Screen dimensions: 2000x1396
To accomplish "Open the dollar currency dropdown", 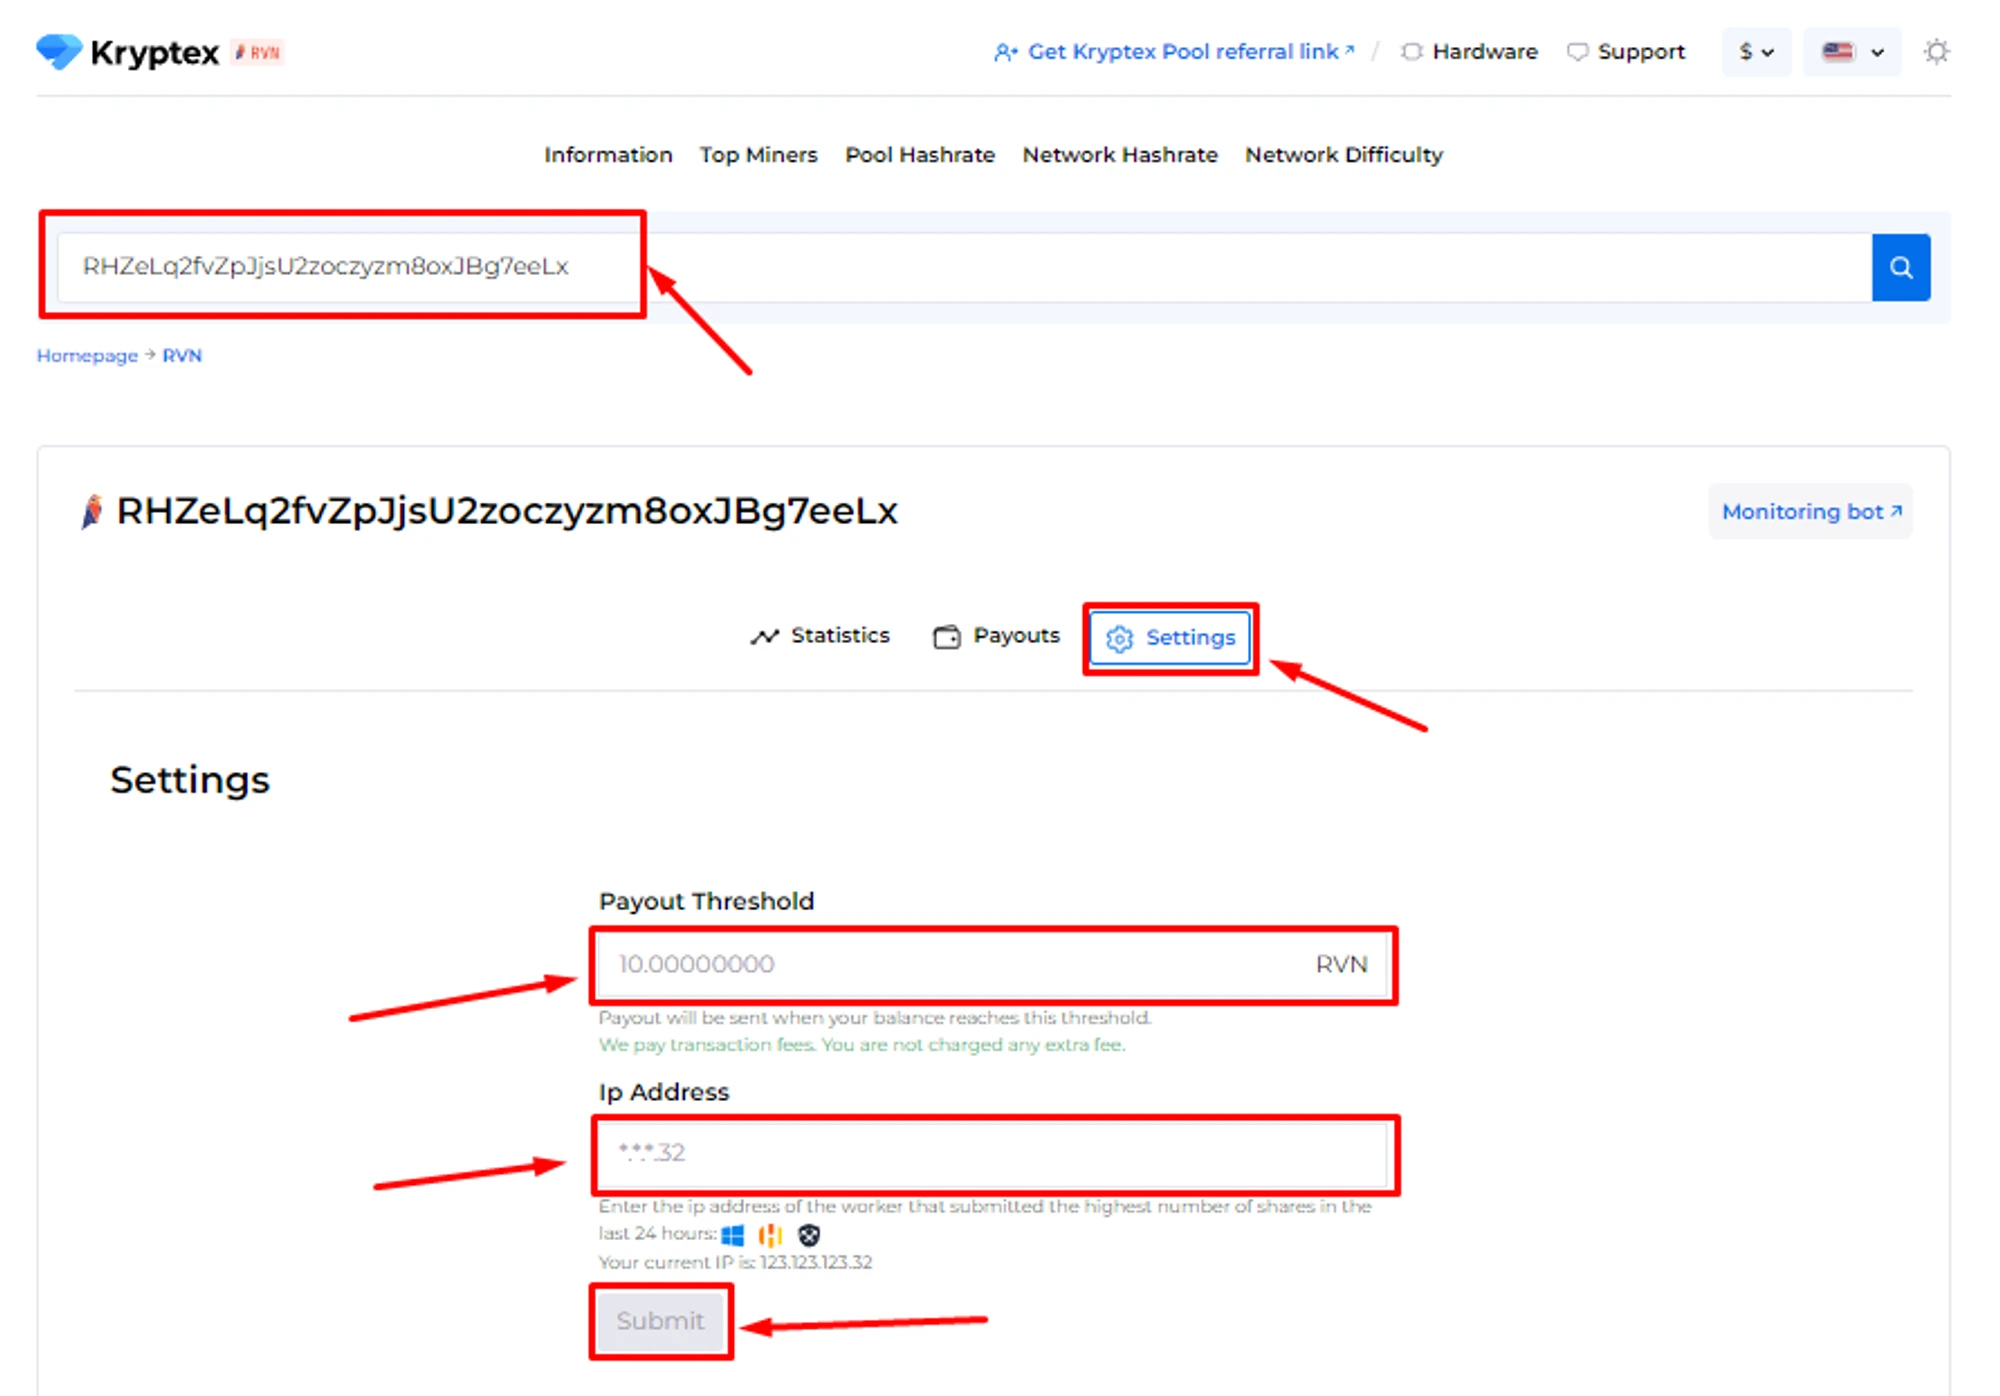I will click(1756, 52).
